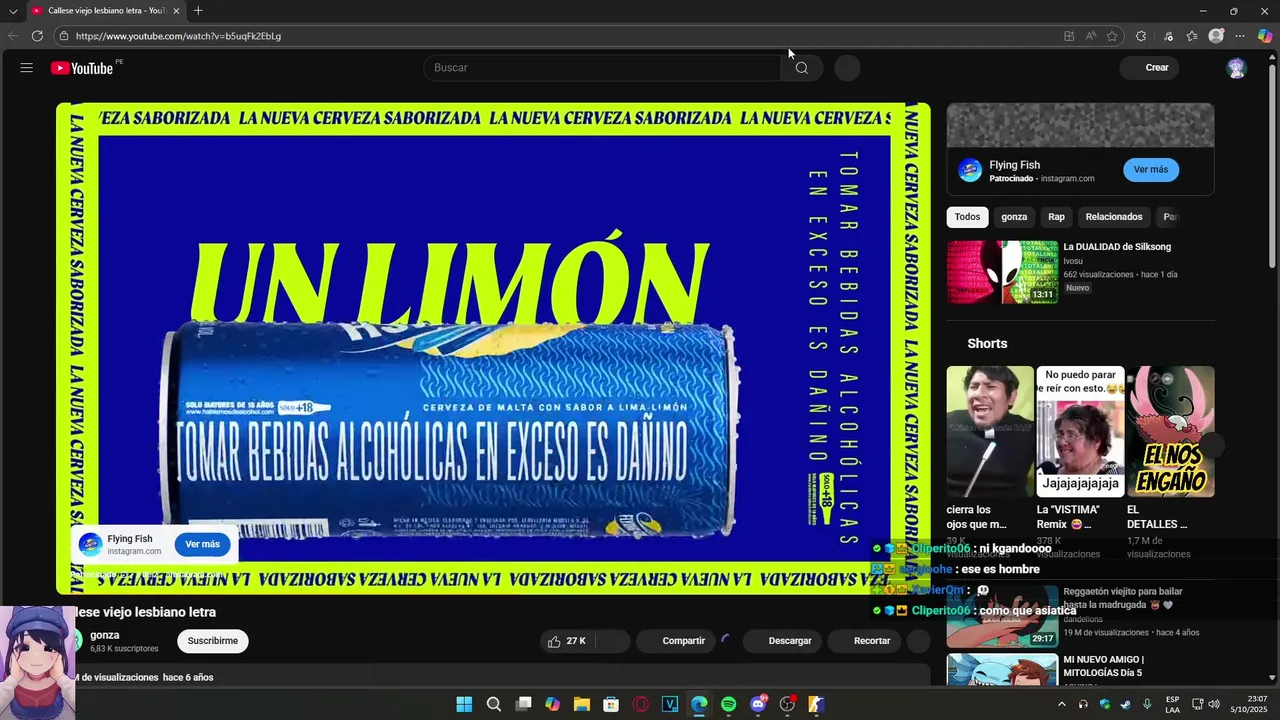Click the media music note toolbar icon
Image resolution: width=1280 pixels, height=720 pixels.
(x=1168, y=36)
